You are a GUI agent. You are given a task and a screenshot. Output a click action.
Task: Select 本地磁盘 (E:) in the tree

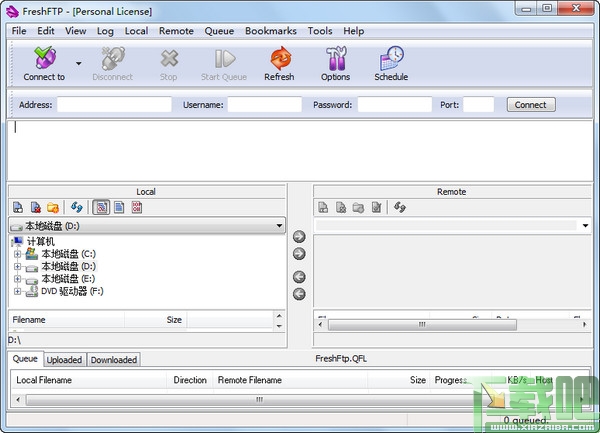[68, 278]
